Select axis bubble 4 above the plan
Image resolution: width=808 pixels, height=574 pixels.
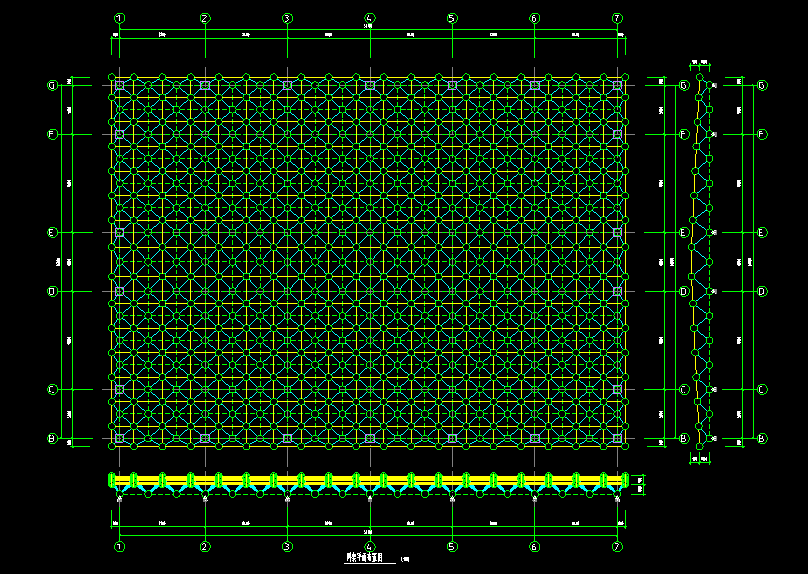pyautogui.click(x=369, y=18)
